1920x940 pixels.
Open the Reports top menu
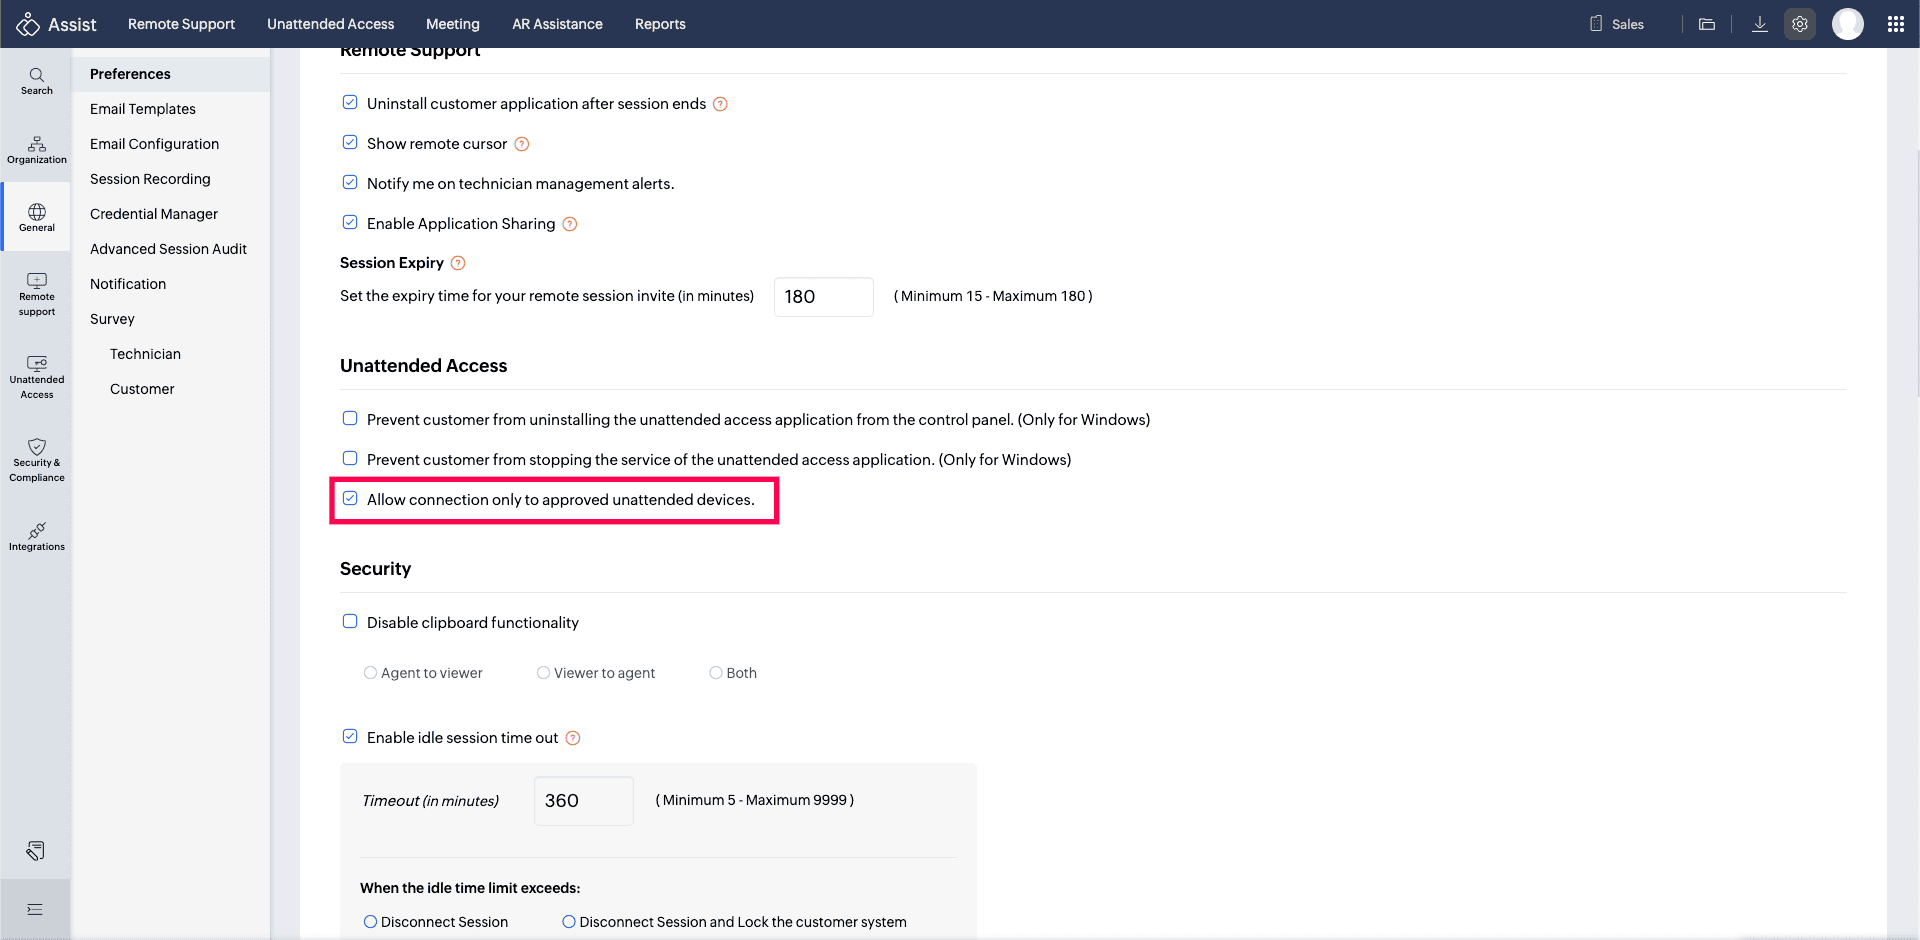point(660,24)
